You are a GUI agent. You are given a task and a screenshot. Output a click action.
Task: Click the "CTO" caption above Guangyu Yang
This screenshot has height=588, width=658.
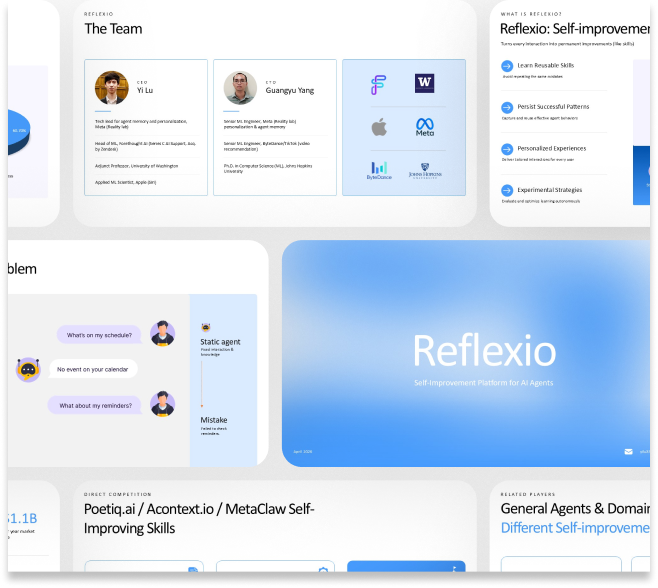[271, 82]
